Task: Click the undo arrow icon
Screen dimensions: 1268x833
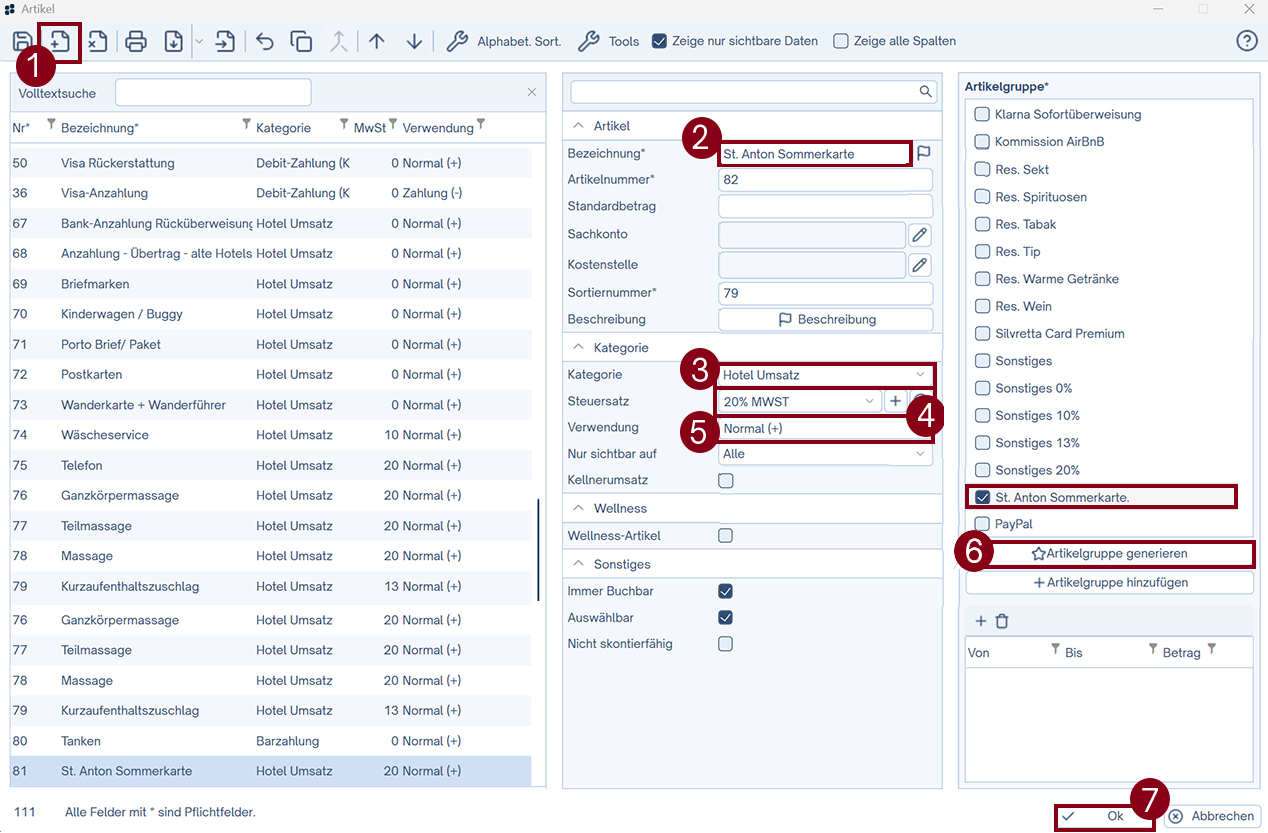Action: coord(265,41)
